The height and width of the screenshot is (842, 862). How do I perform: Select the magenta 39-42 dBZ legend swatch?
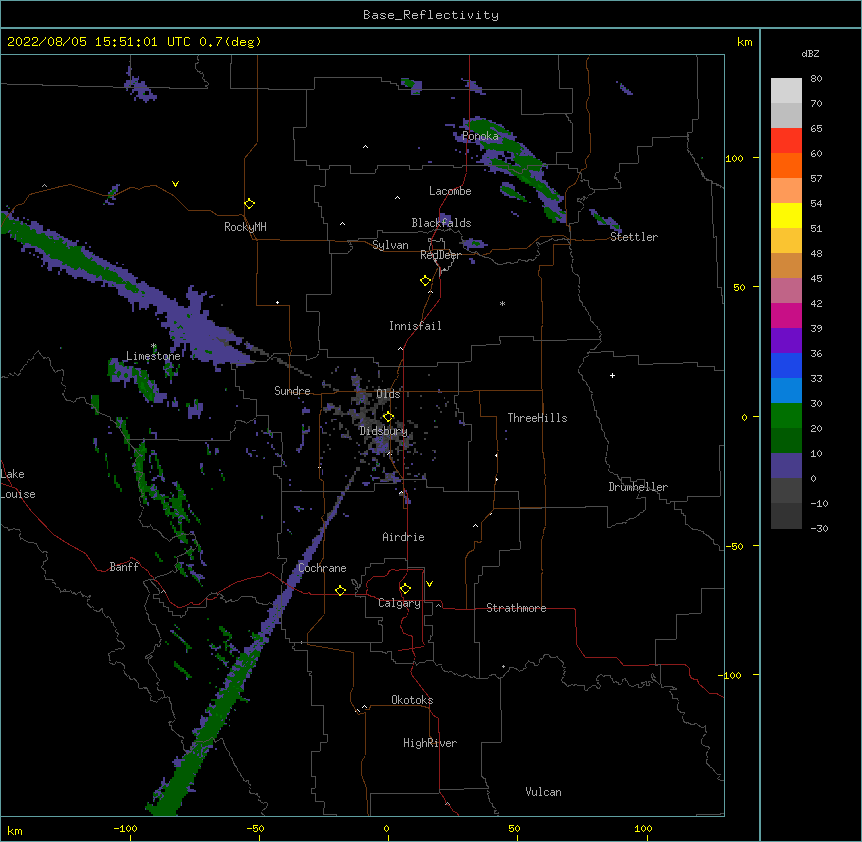786,315
